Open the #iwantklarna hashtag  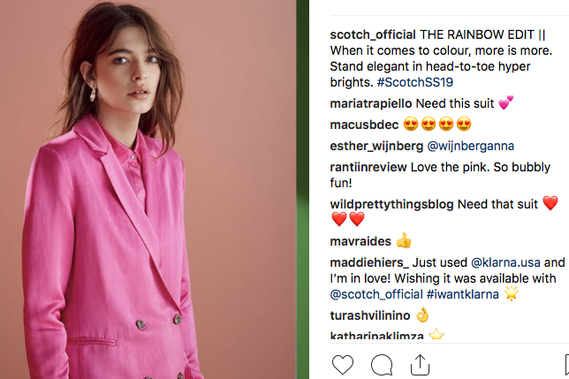coord(463,294)
